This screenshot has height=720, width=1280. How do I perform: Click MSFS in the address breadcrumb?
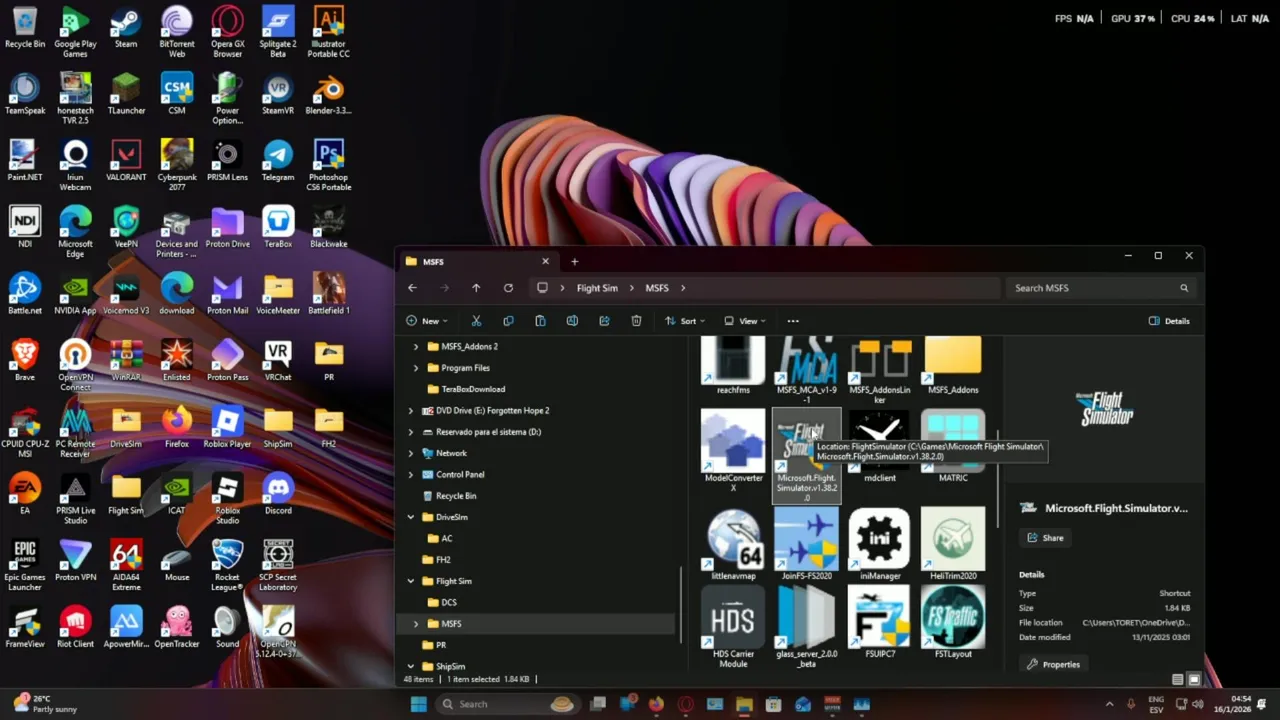click(657, 288)
